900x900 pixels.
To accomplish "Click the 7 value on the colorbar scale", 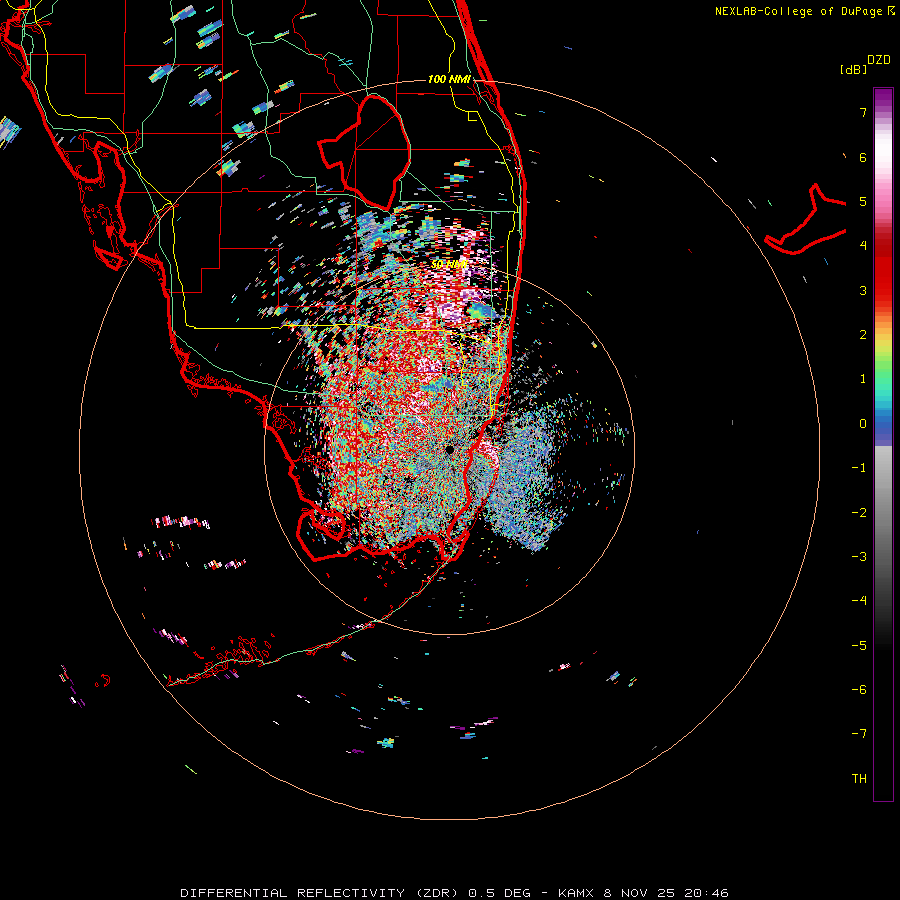I will 863,112.
